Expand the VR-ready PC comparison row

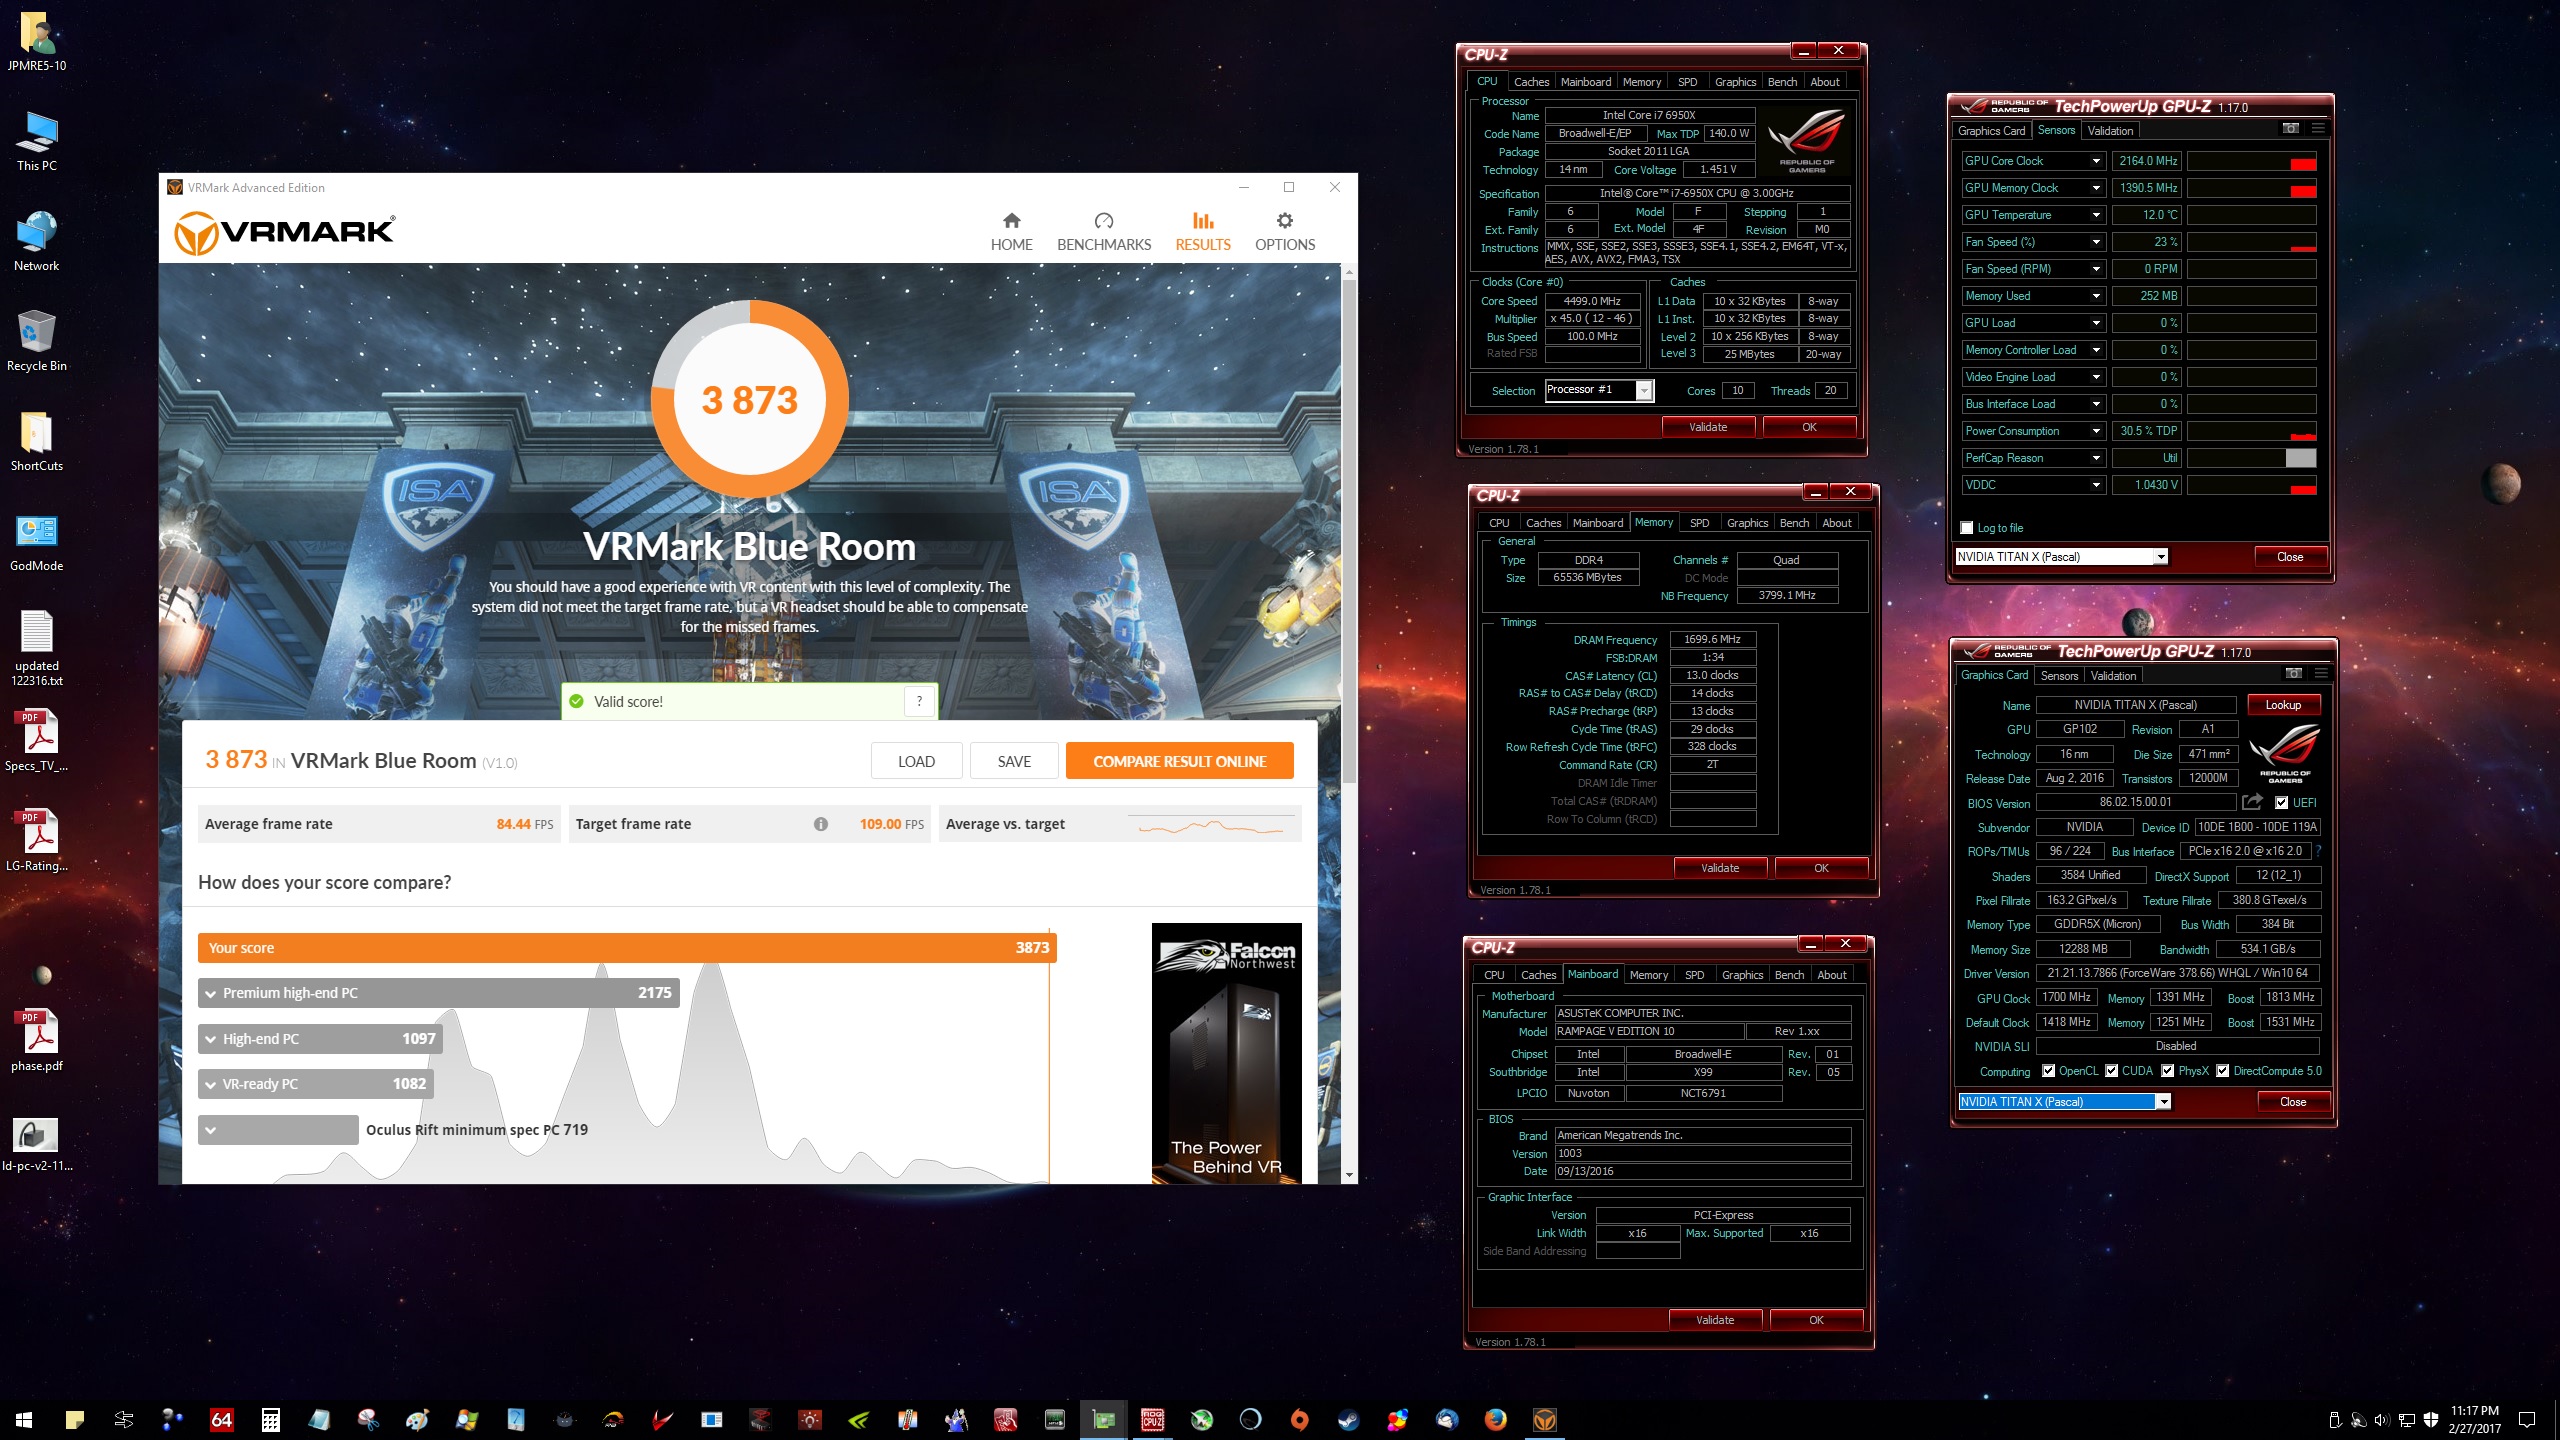point(211,1084)
